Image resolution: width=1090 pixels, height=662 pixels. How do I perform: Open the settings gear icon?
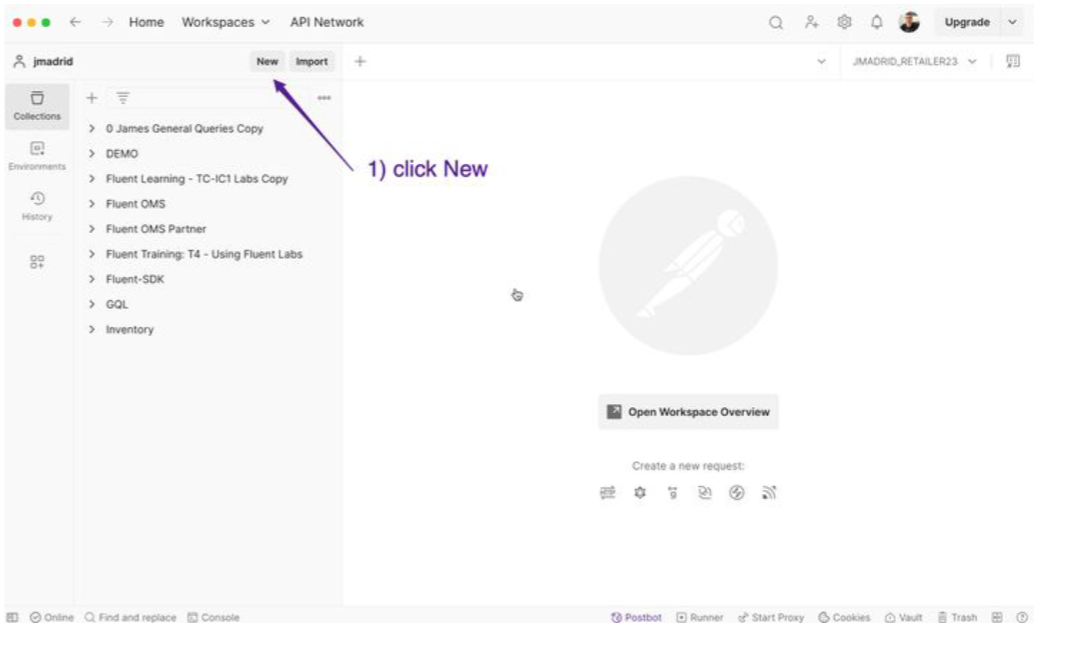point(844,22)
